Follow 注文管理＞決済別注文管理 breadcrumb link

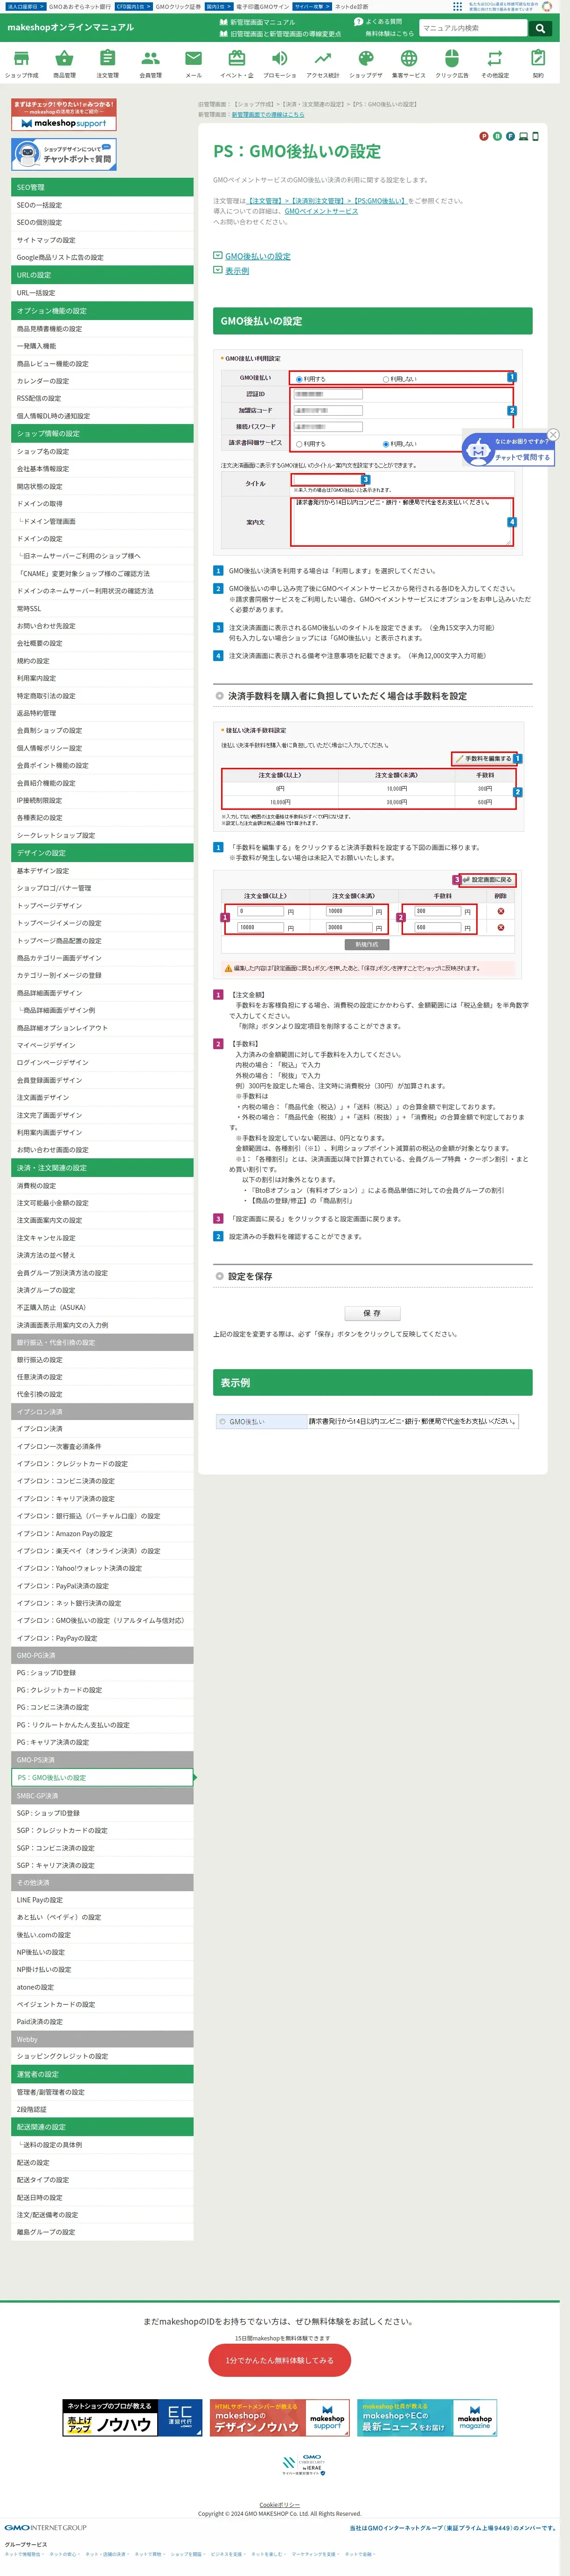pos(326,201)
